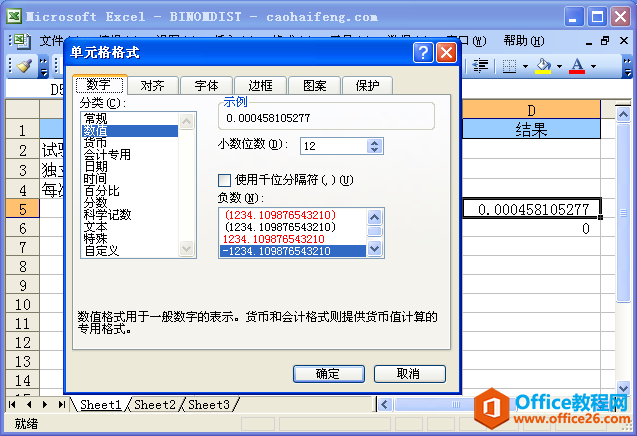This screenshot has width=637, height=436.
Task: Click the worksheet's vertical scroll-down arrow
Action: [623, 387]
